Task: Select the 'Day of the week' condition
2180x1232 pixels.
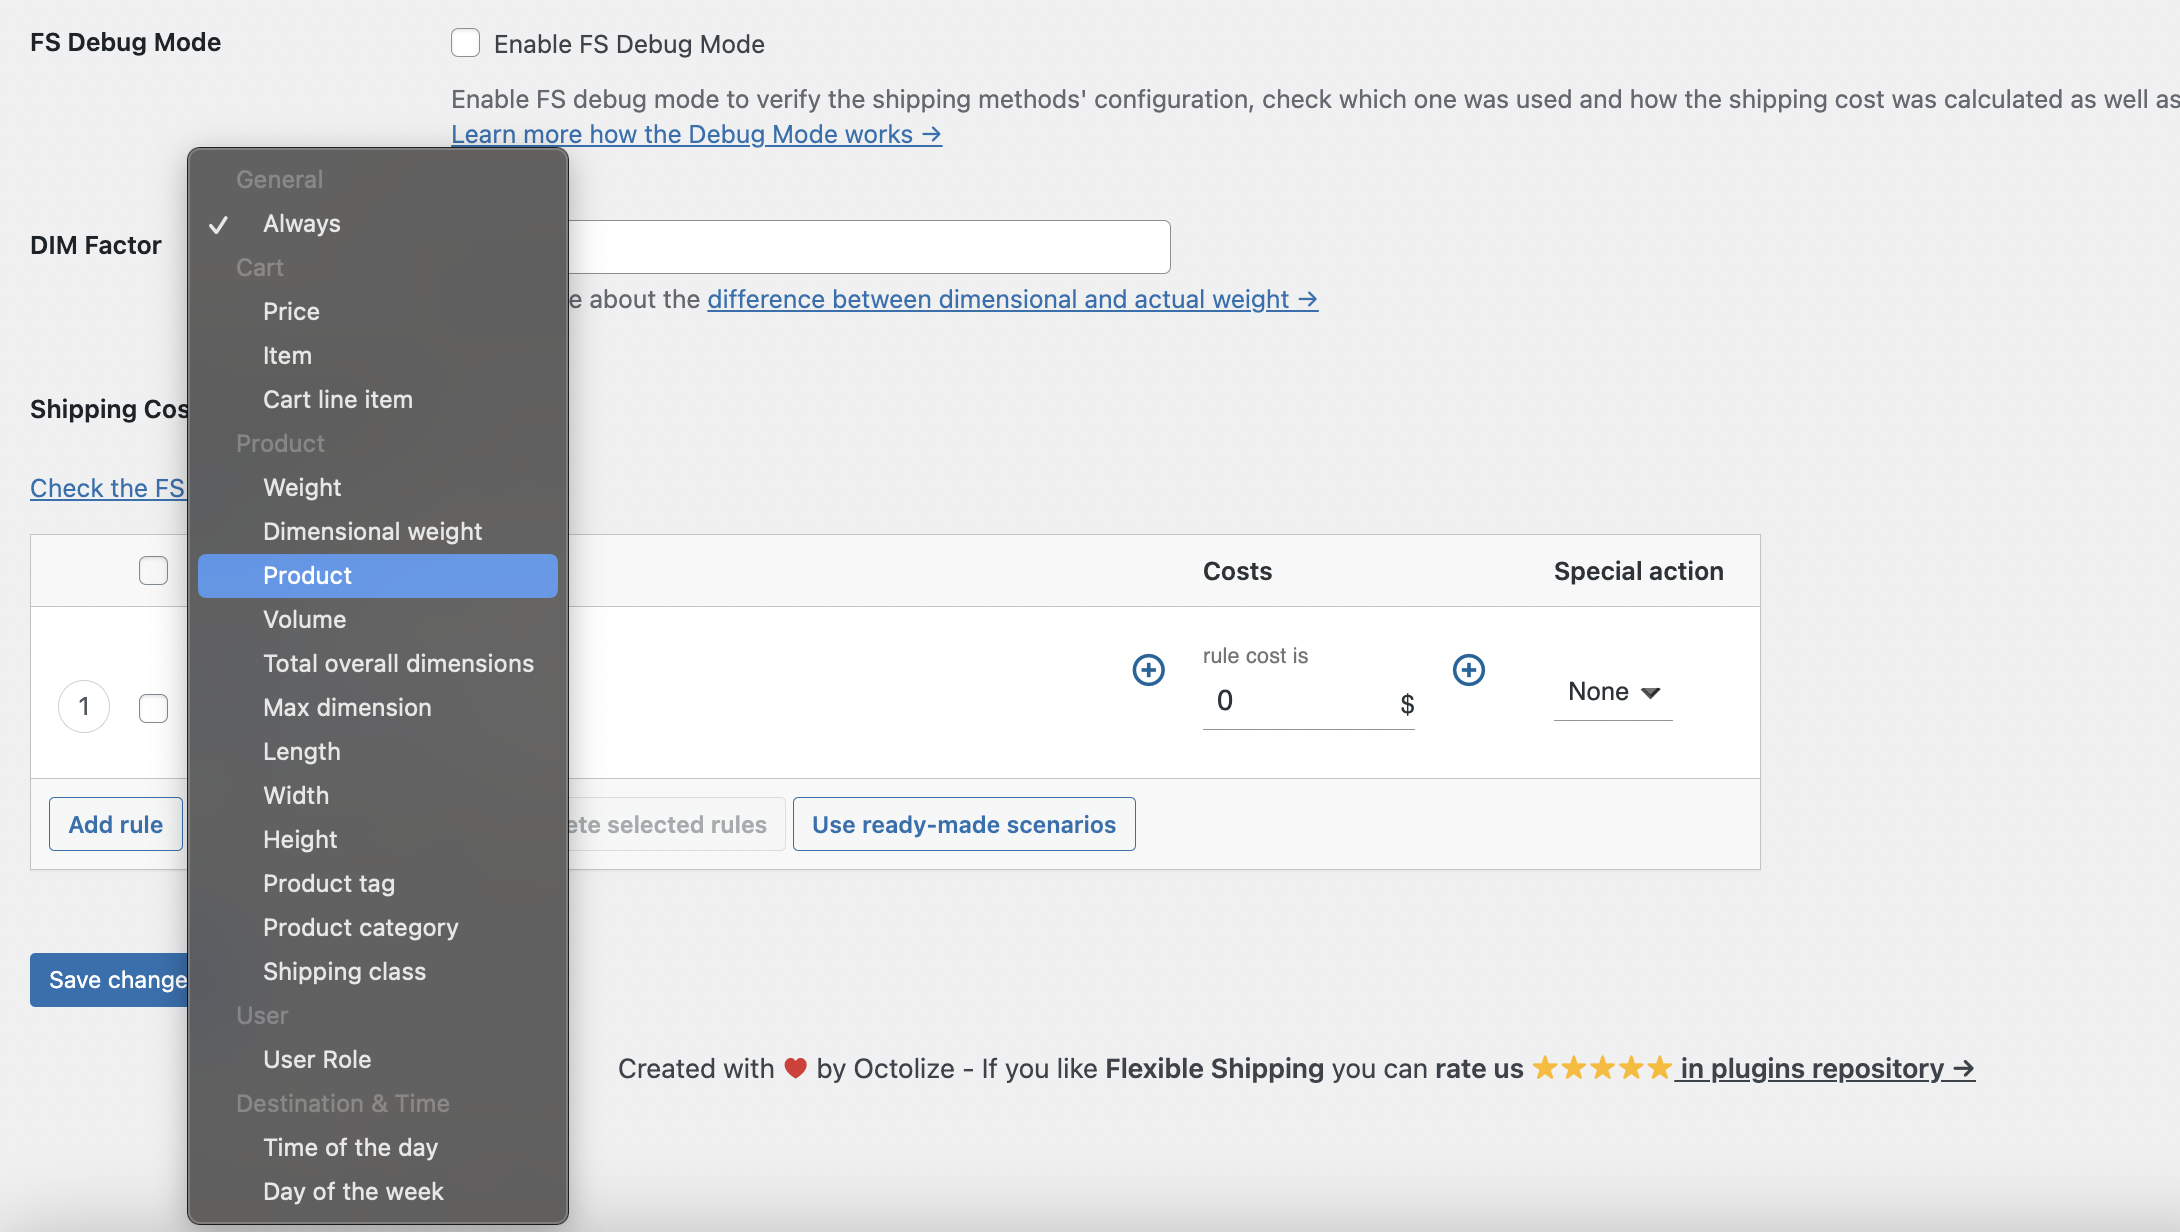Action: click(x=353, y=1191)
